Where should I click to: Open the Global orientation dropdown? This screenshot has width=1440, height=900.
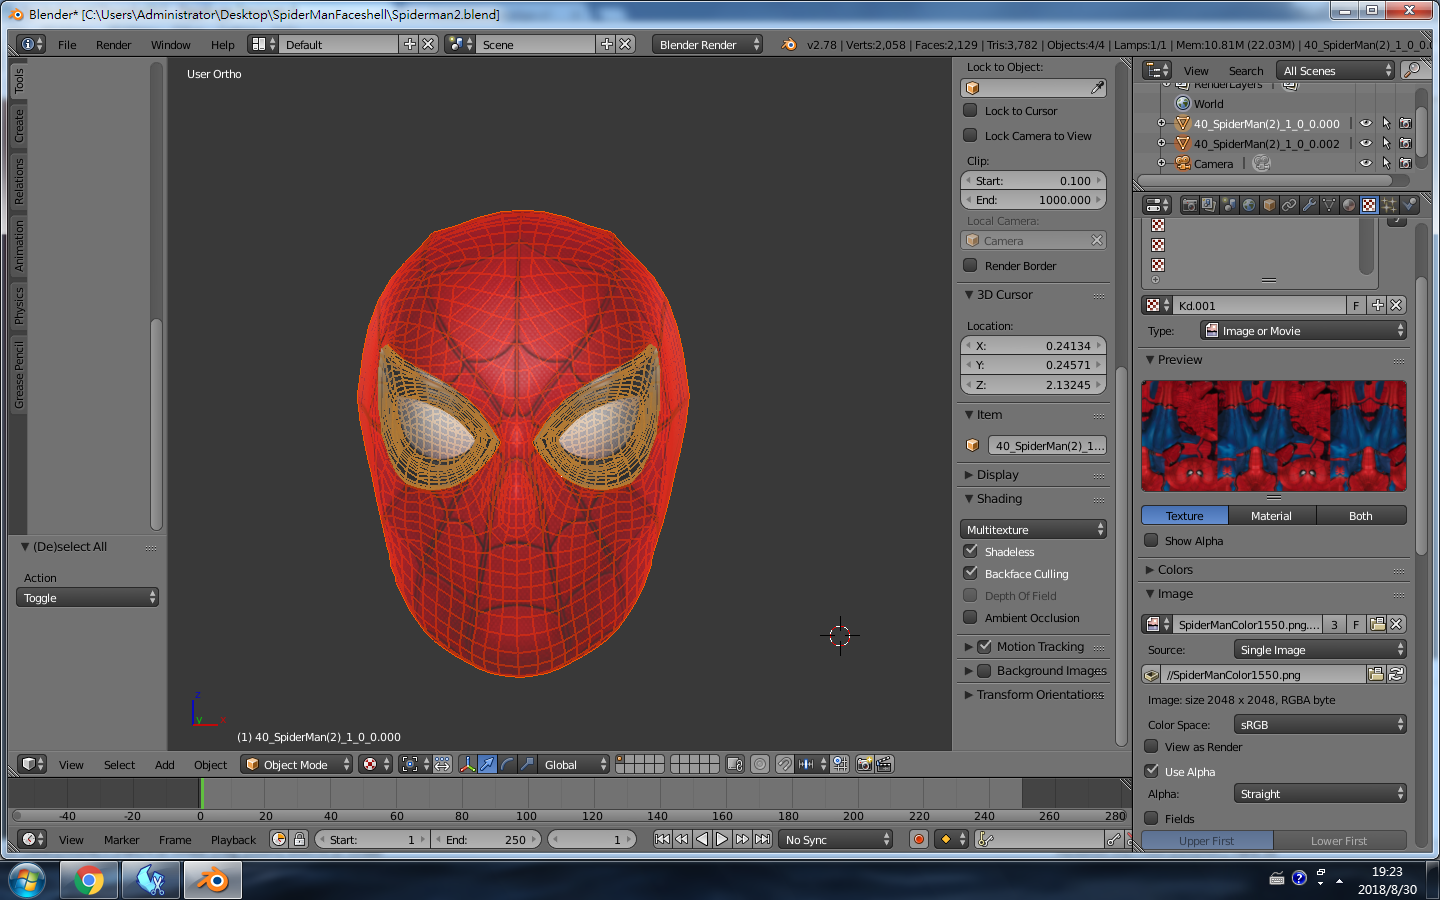(x=574, y=764)
